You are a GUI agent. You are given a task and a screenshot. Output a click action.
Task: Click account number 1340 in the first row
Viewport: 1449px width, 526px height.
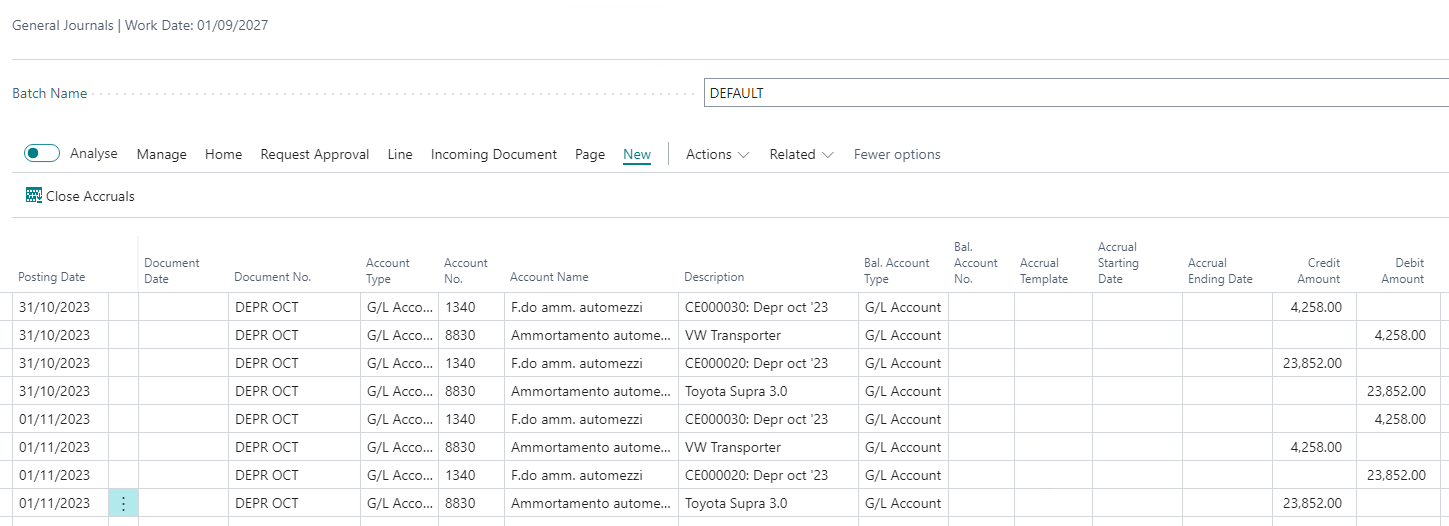click(x=461, y=307)
